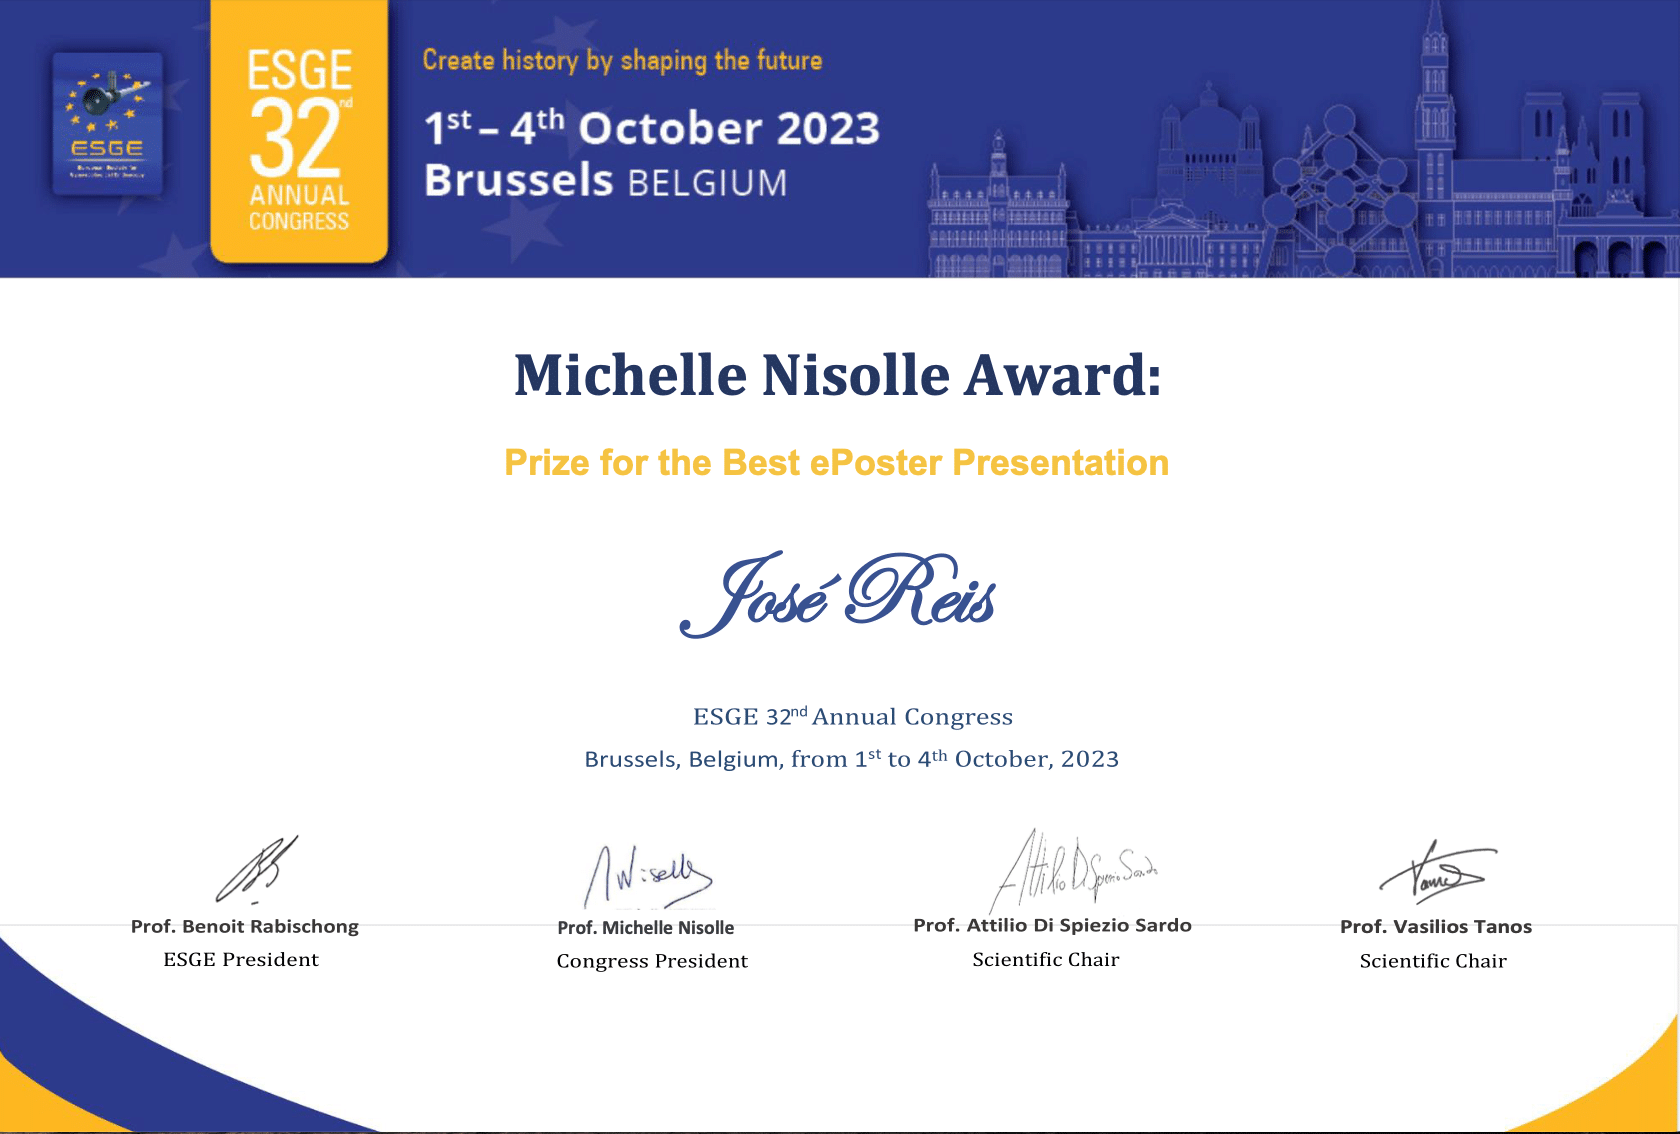Click the name 'Prof. Benoit Rabischong'
The width and height of the screenshot is (1680, 1134).
click(x=245, y=926)
